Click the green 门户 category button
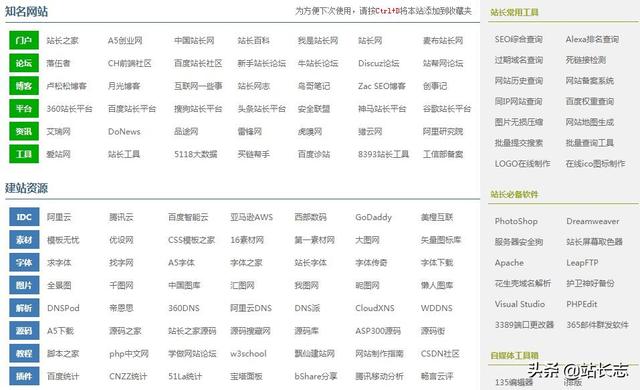The height and width of the screenshot is (390, 640). 24,40
